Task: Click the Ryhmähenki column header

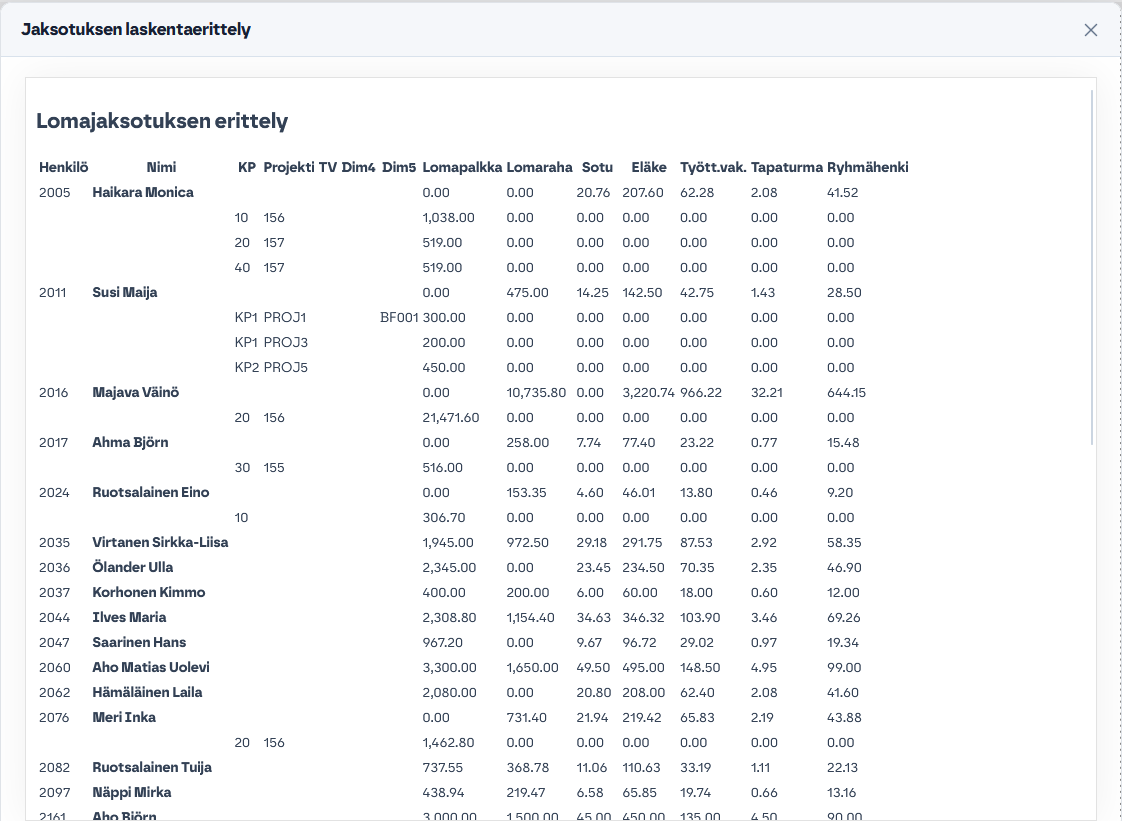Action: 868,167
